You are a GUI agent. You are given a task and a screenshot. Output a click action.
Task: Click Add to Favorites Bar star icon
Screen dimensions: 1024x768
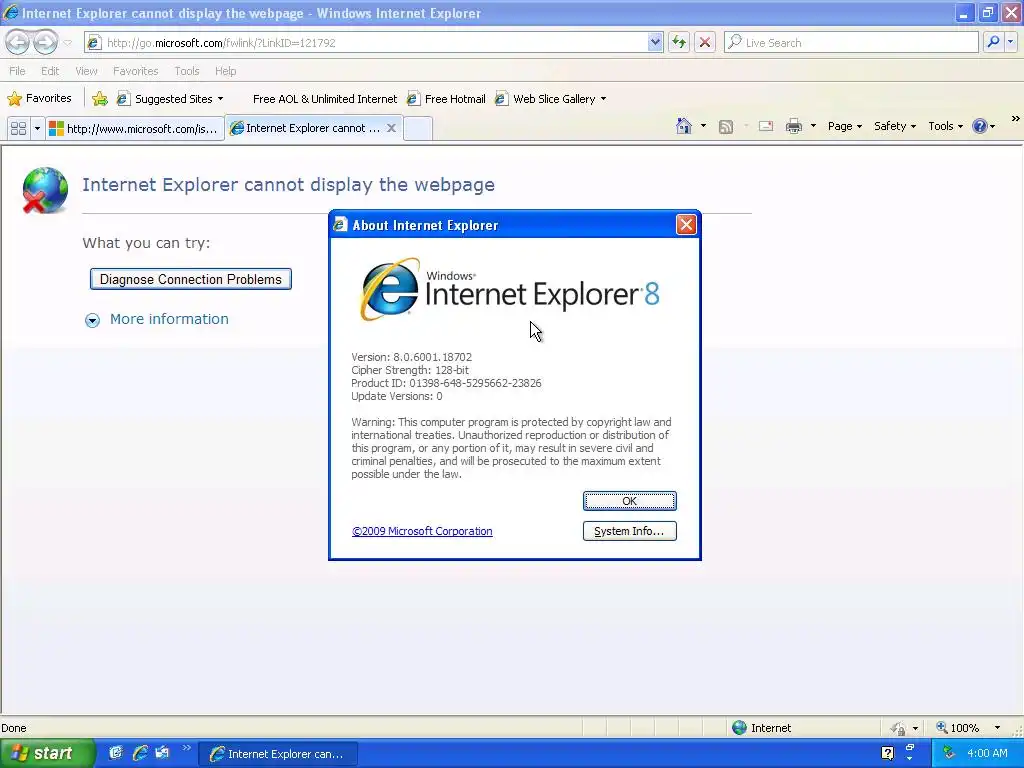tap(100, 99)
